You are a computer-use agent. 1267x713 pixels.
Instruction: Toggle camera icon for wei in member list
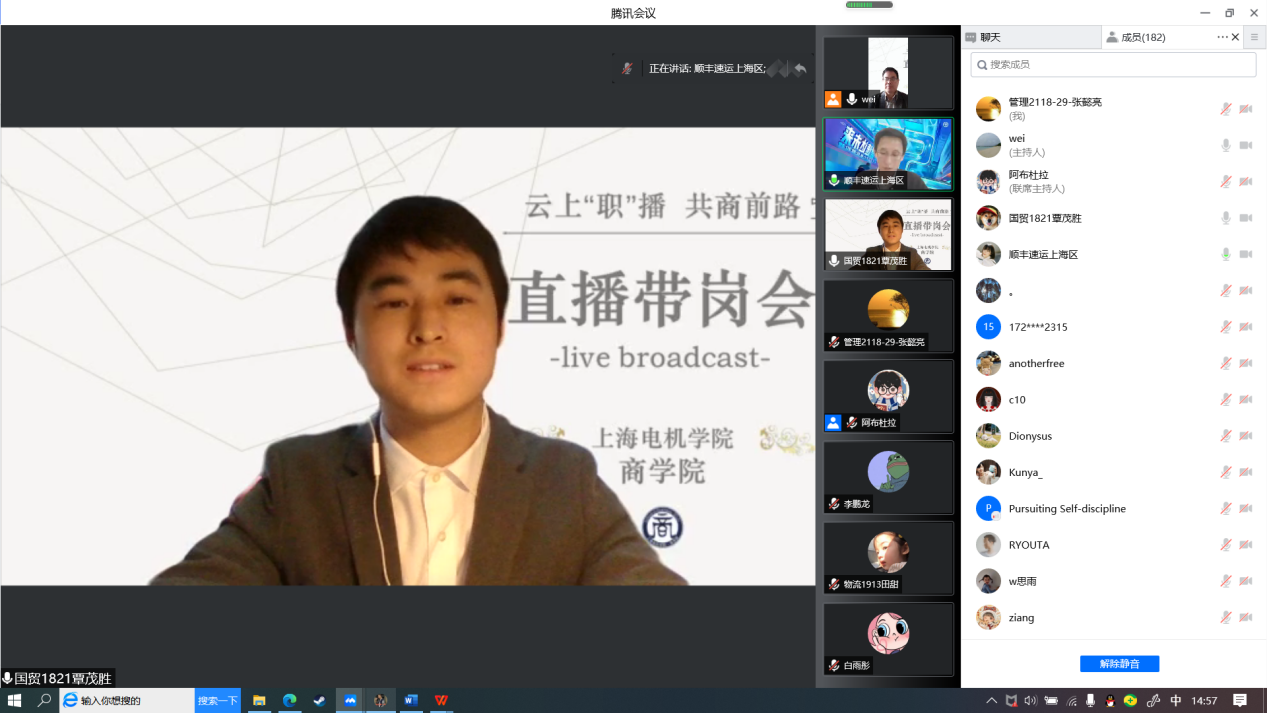pyautogui.click(x=1246, y=145)
